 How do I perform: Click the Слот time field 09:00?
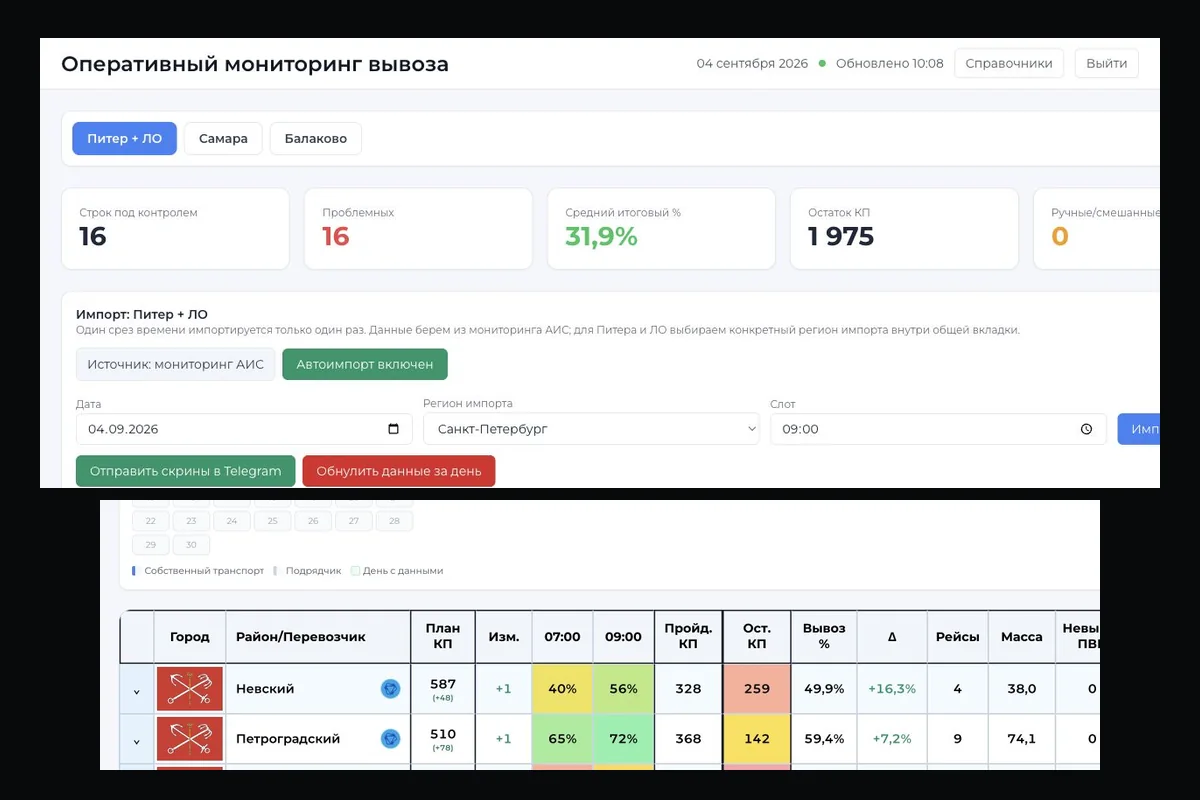pos(938,429)
